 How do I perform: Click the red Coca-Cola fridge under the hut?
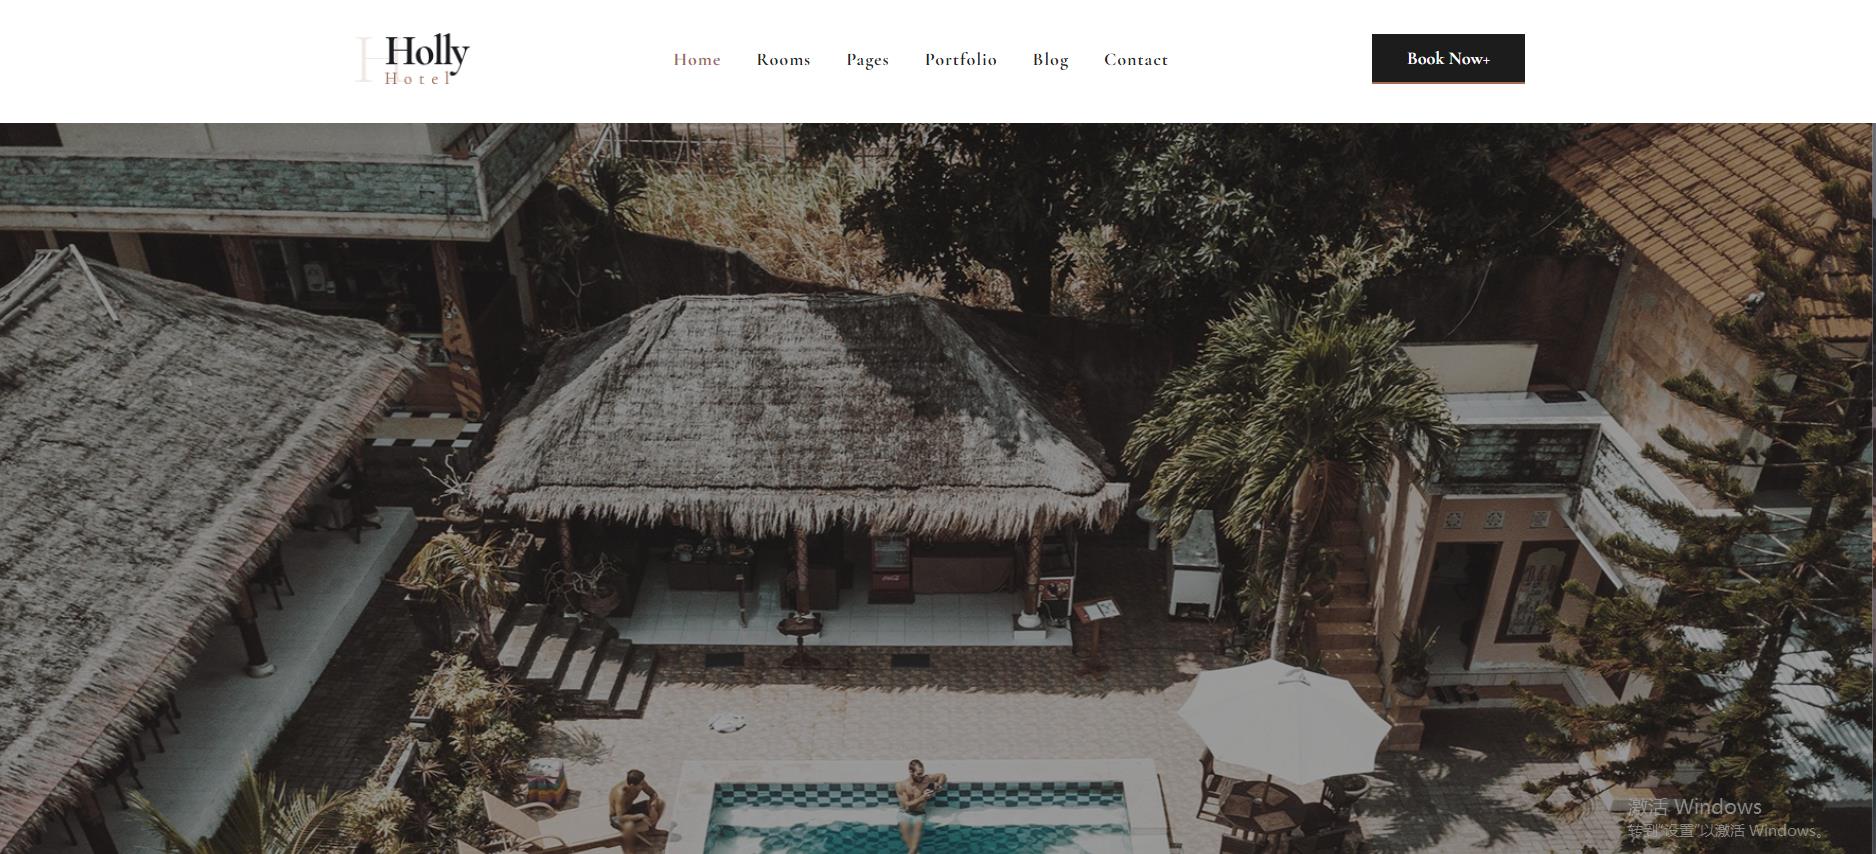pyautogui.click(x=889, y=568)
